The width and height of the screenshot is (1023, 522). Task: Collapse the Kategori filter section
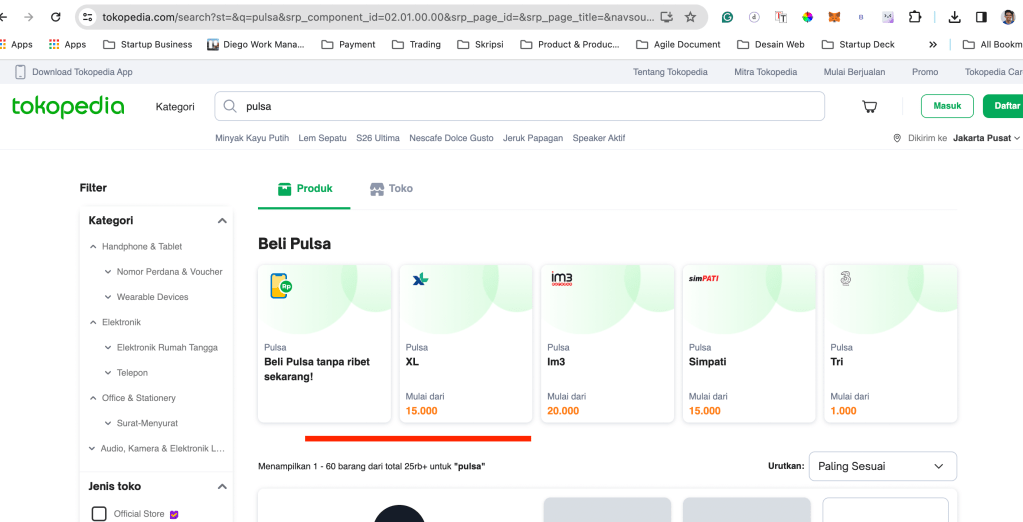[222, 221]
